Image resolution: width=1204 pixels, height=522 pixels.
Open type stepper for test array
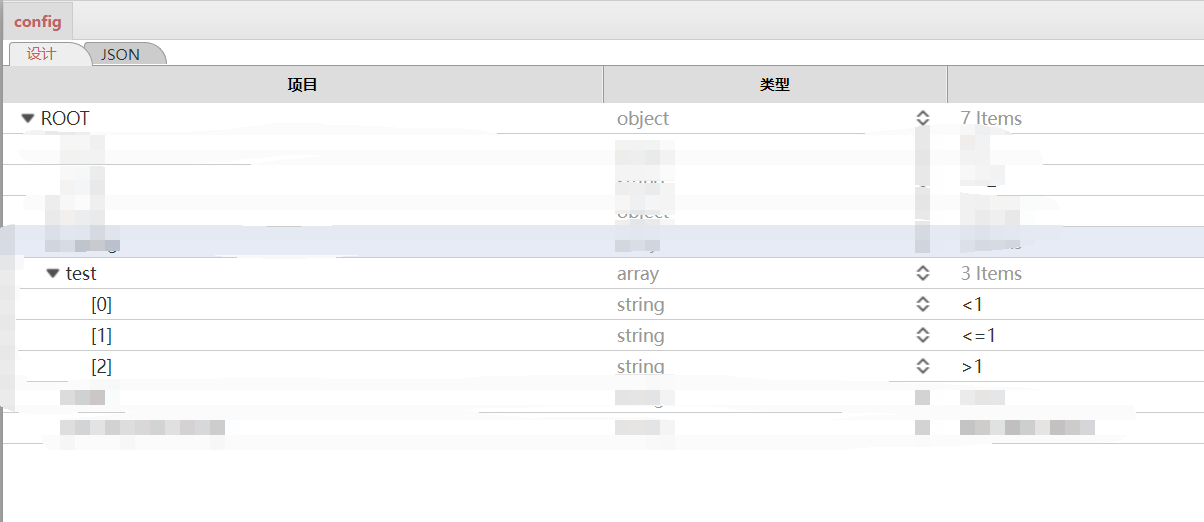click(x=922, y=273)
